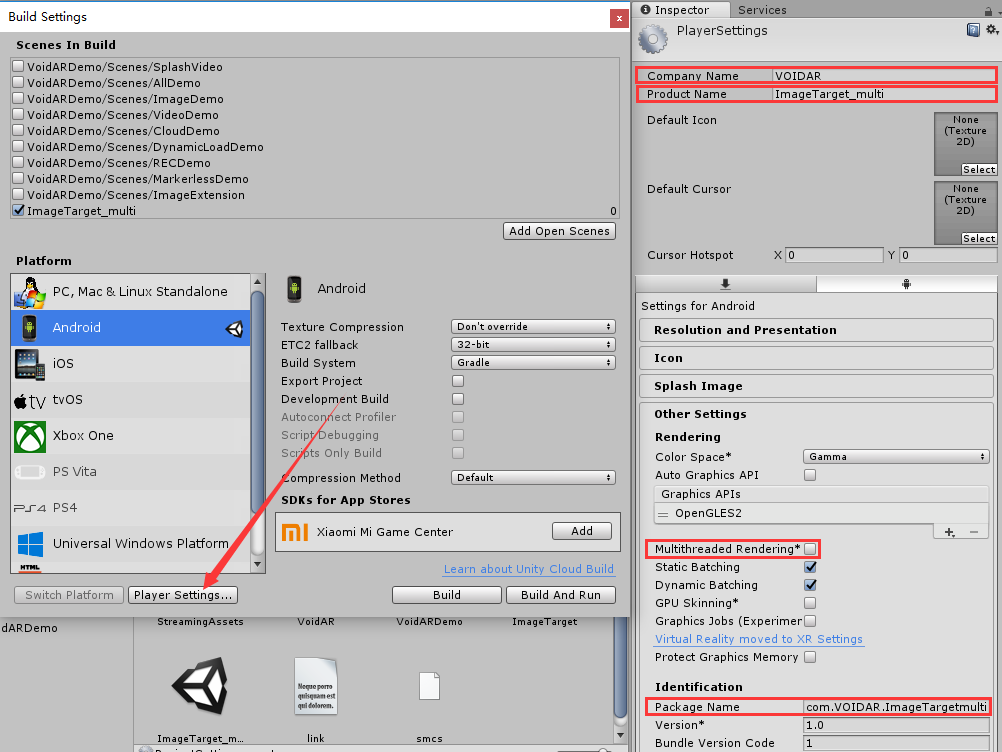Click the Xiaomi Mi logo icon
Screen dimensions: 1002x752
click(295, 532)
